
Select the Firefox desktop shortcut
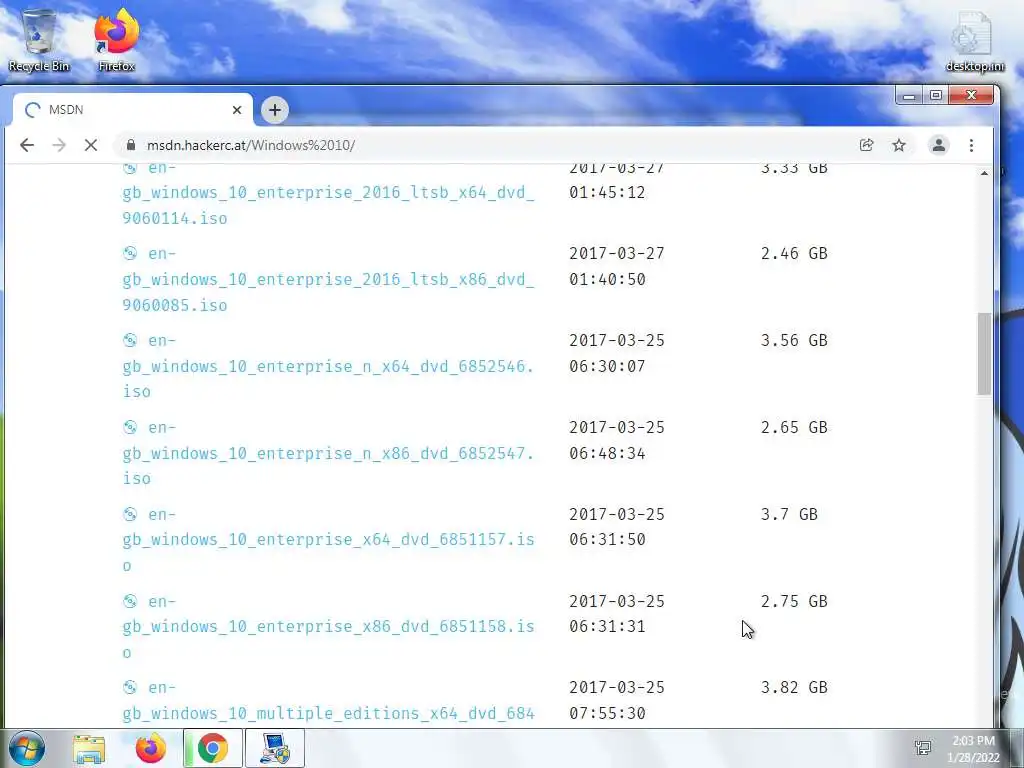pos(117,40)
